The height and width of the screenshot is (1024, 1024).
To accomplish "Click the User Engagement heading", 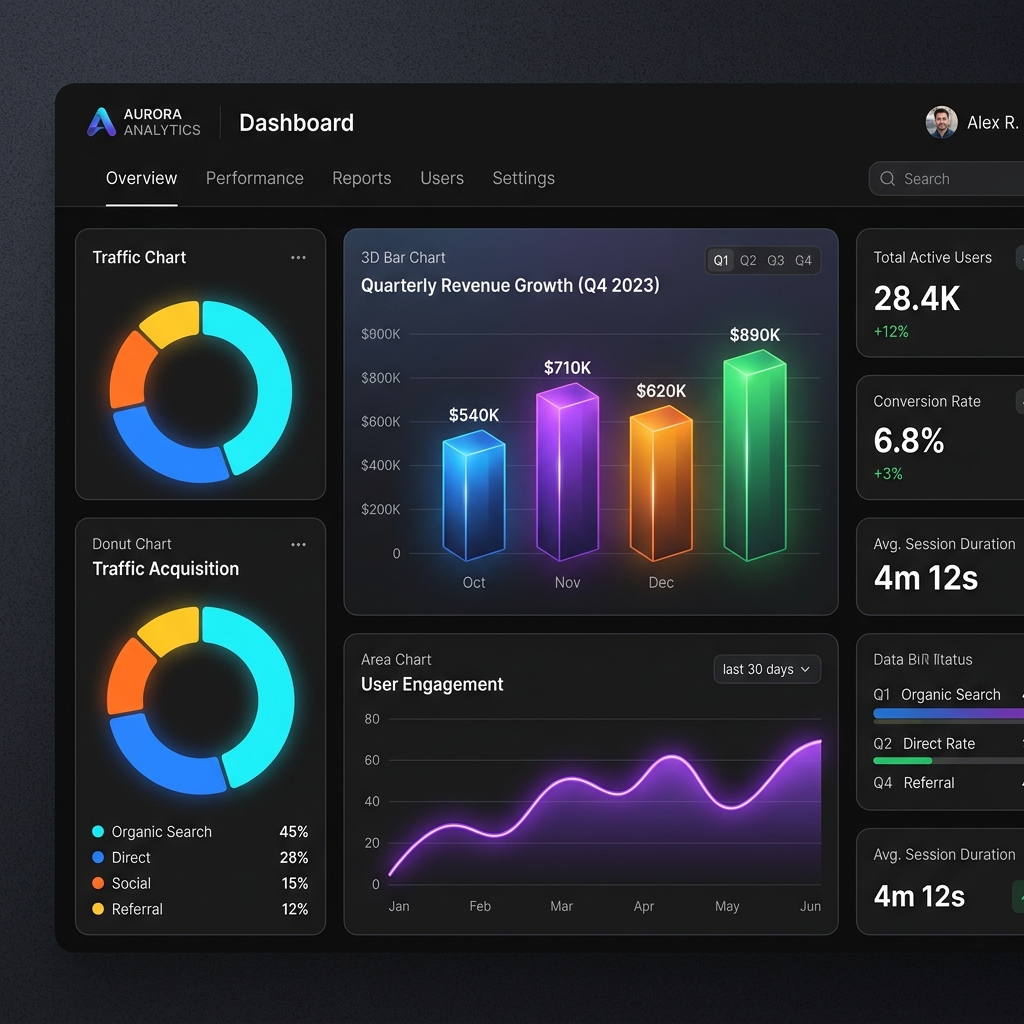I will pyautogui.click(x=432, y=684).
